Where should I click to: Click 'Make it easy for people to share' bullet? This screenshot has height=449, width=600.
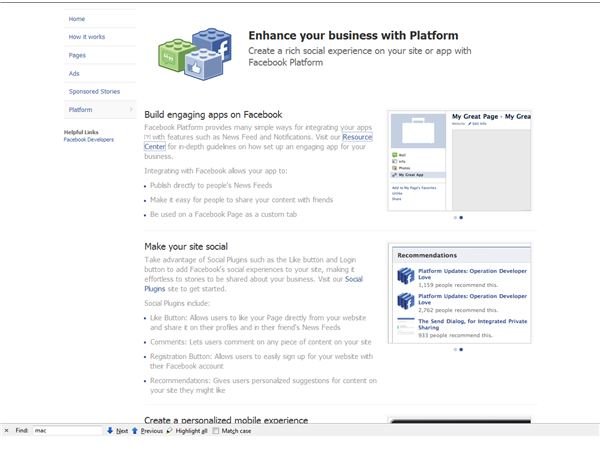tap(241, 200)
